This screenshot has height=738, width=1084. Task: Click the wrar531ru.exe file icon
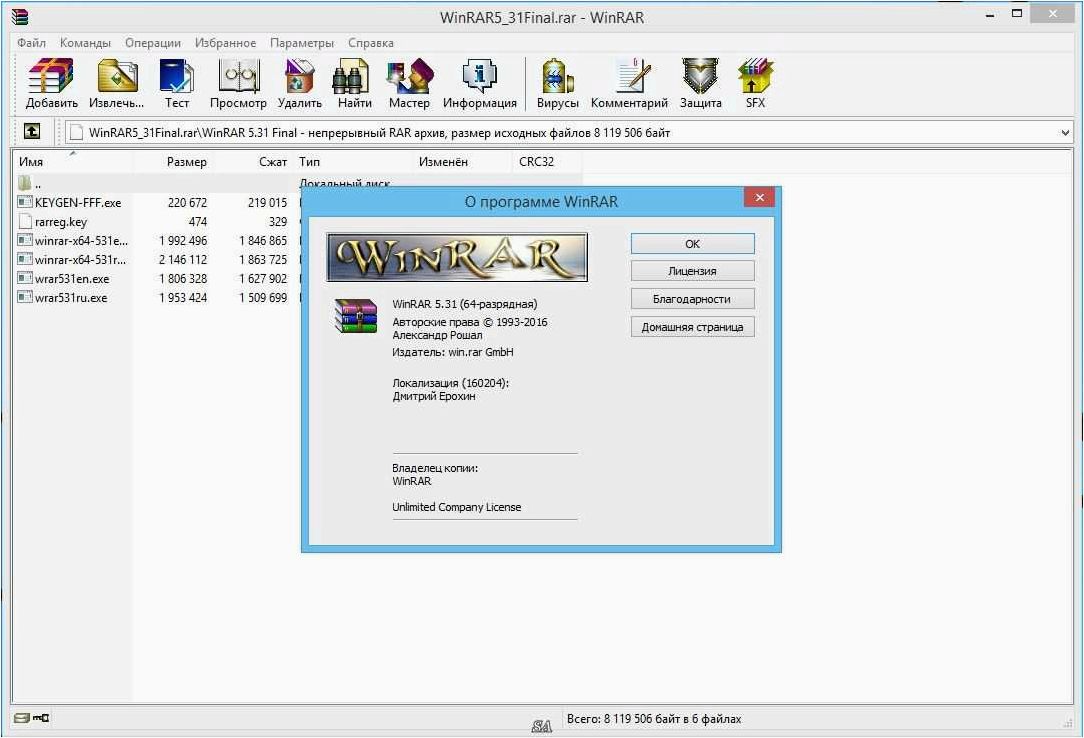[25, 297]
